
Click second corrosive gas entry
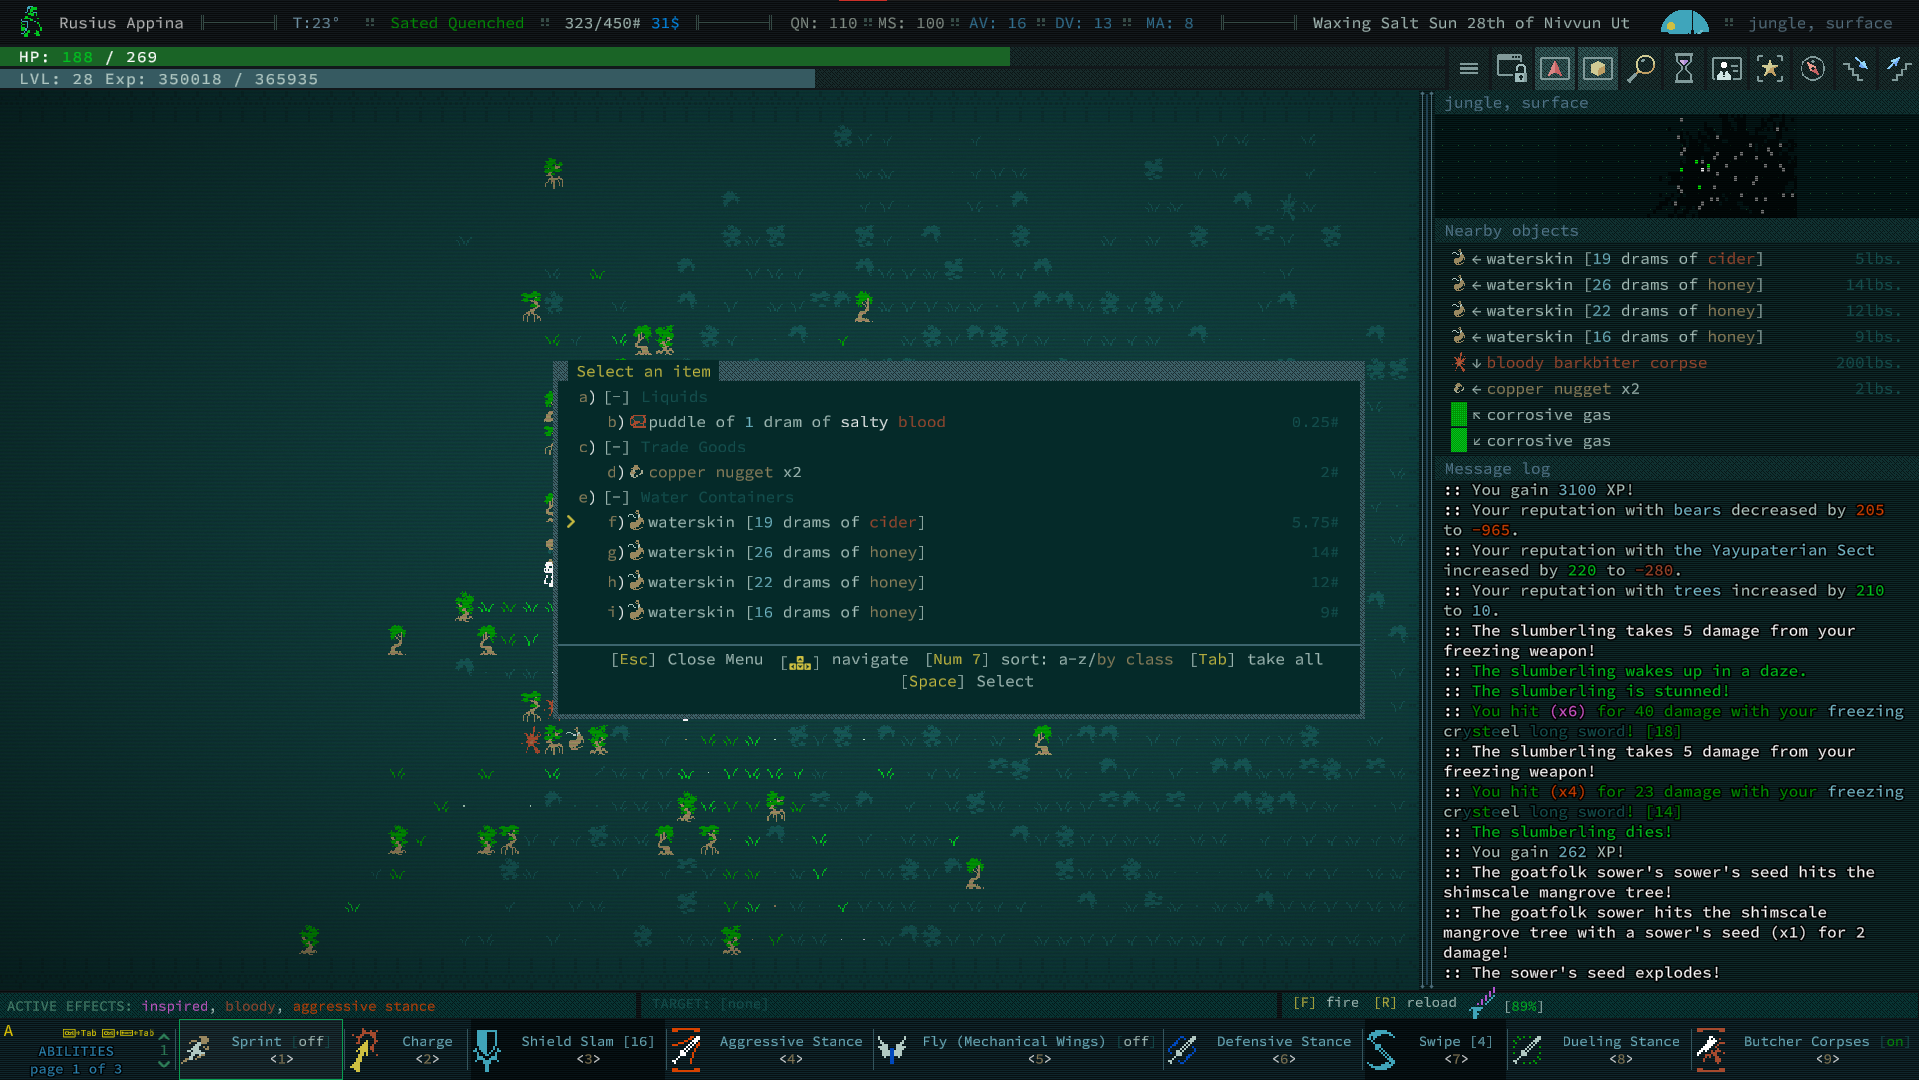click(x=1676, y=440)
